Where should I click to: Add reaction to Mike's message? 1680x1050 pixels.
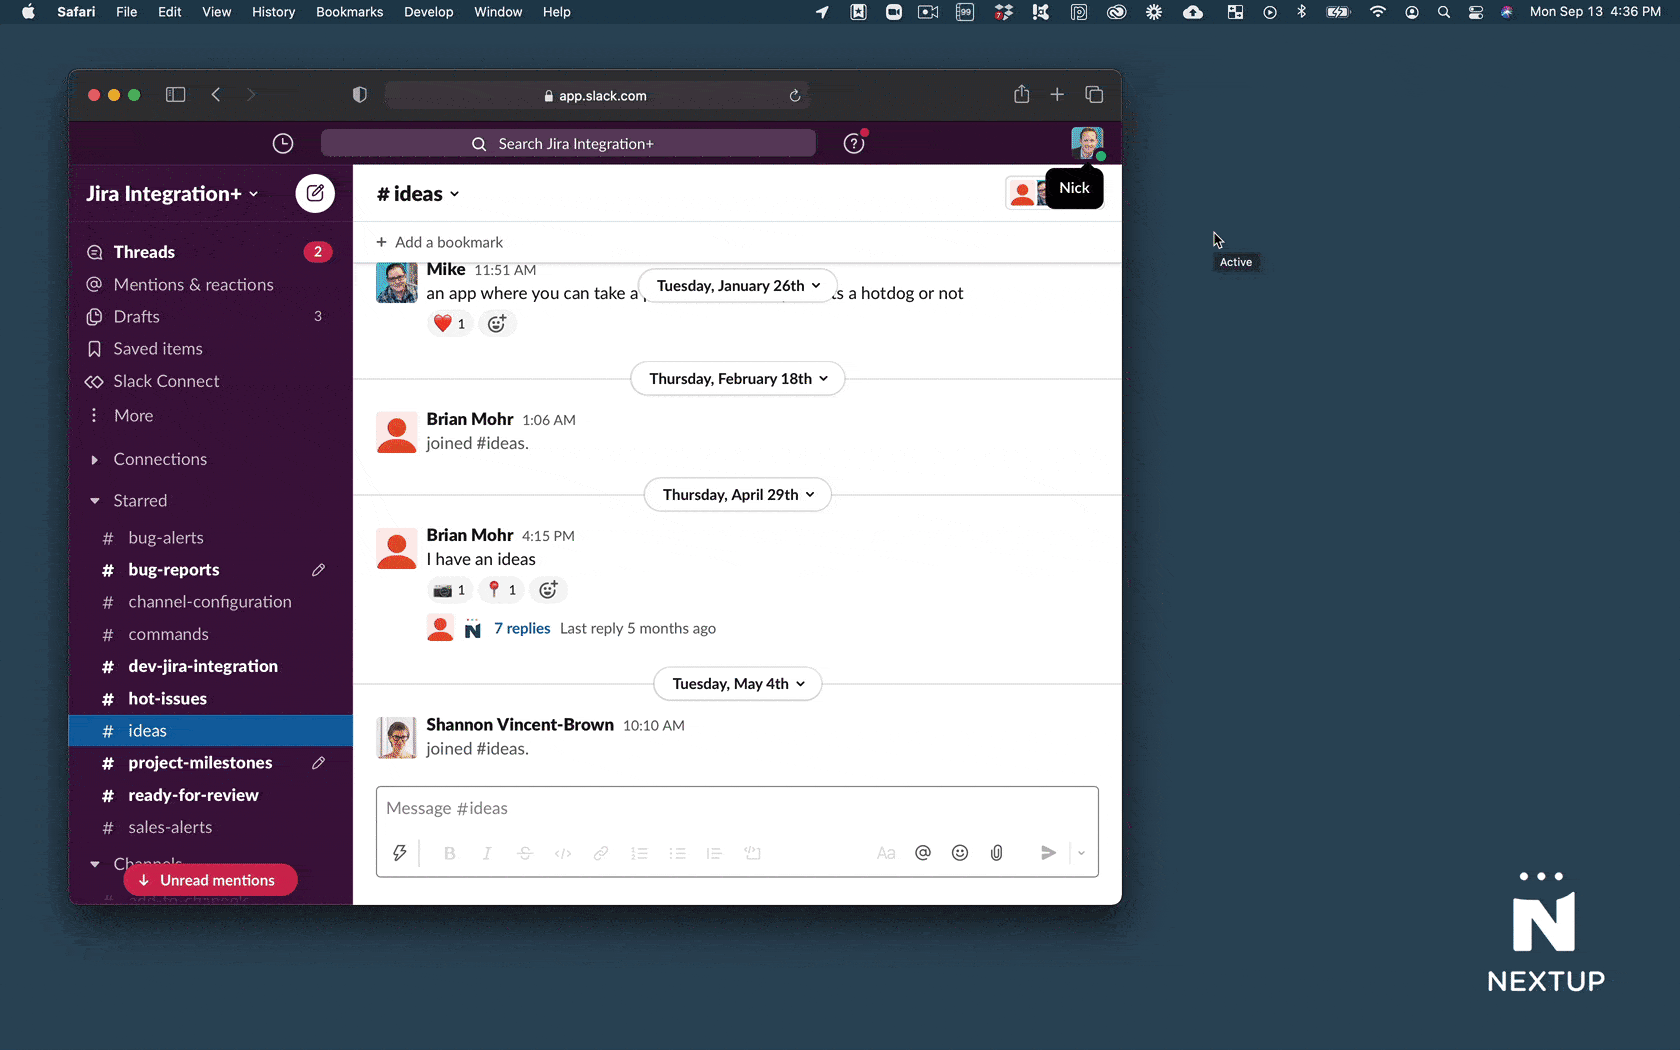pyautogui.click(x=497, y=323)
